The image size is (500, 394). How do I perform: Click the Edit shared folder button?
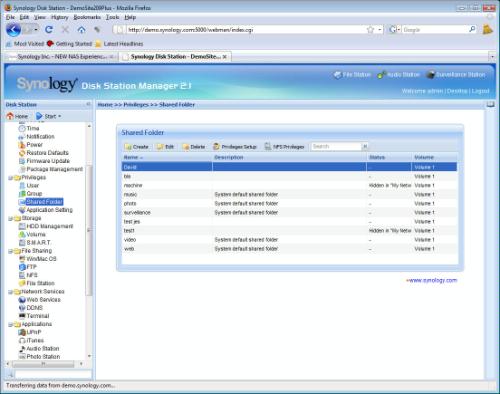[x=166, y=147]
